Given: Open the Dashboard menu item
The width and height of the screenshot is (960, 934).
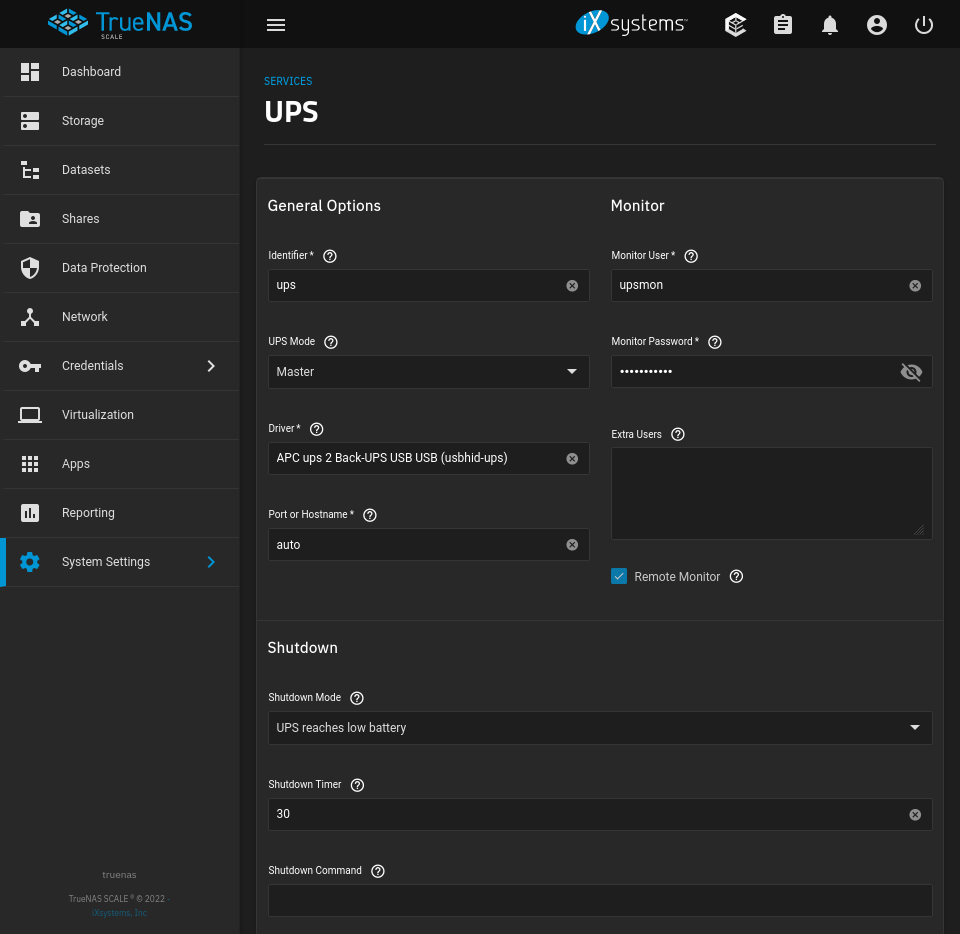Looking at the screenshot, I should 120,72.
